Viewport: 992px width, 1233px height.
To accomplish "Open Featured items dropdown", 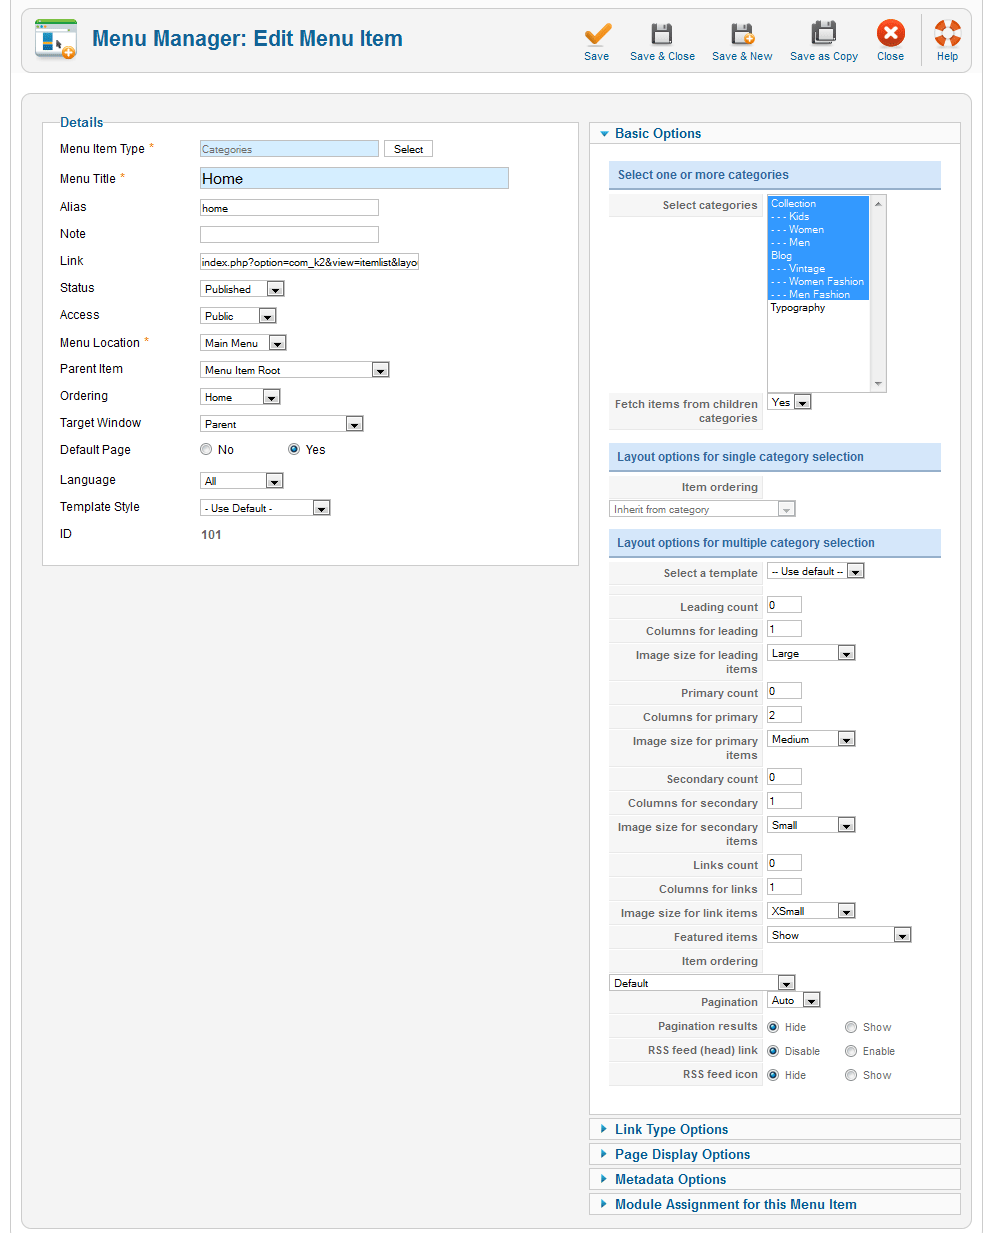I will pos(839,935).
